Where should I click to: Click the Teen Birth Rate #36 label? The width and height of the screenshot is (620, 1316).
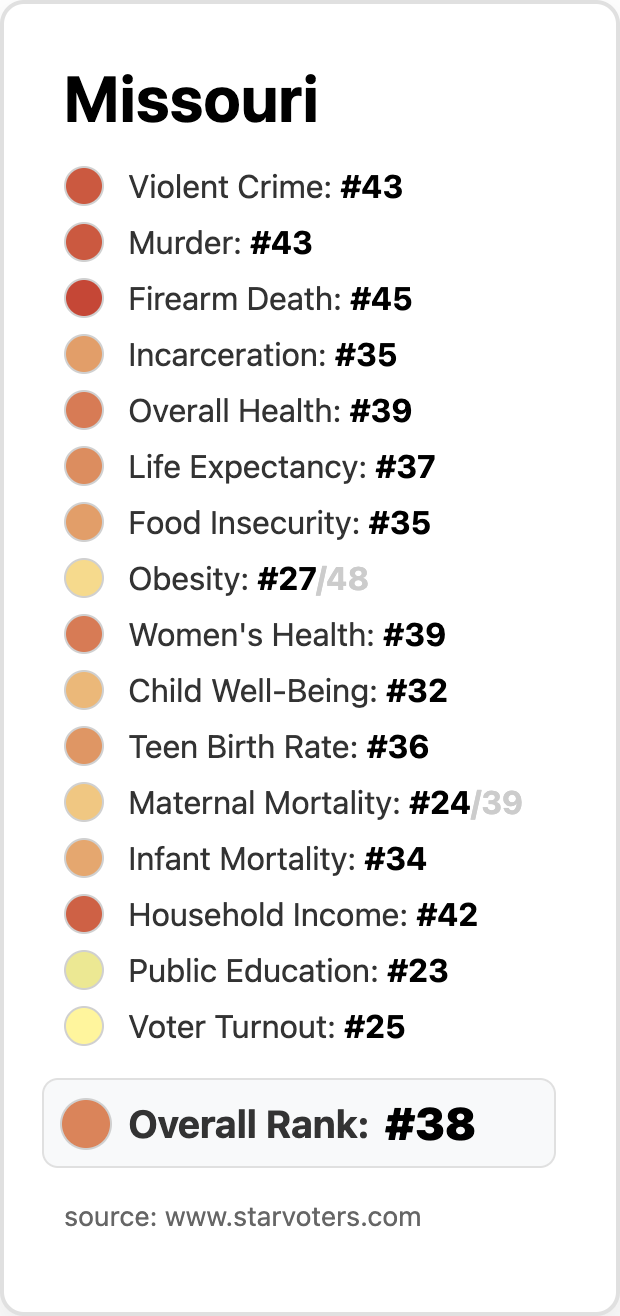[x=278, y=747]
